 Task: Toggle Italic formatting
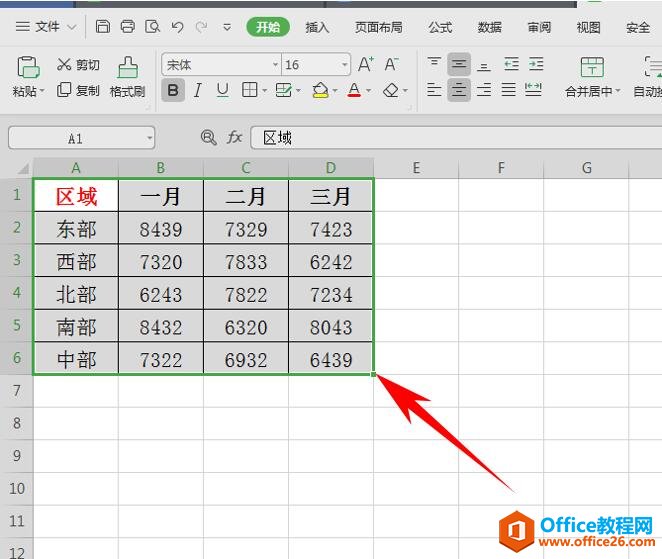(197, 90)
